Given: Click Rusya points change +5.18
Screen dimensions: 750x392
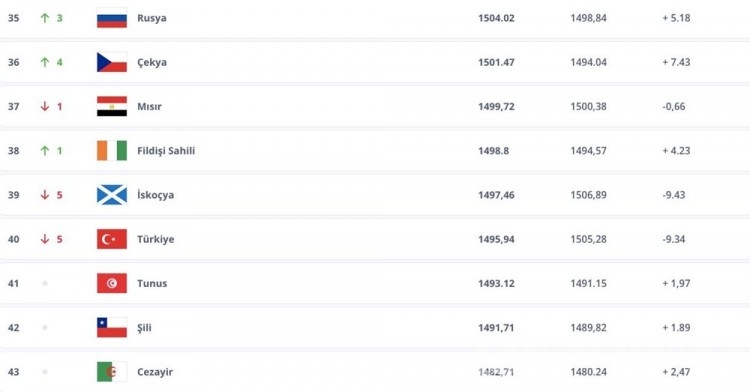Looking at the screenshot, I should [676, 18].
